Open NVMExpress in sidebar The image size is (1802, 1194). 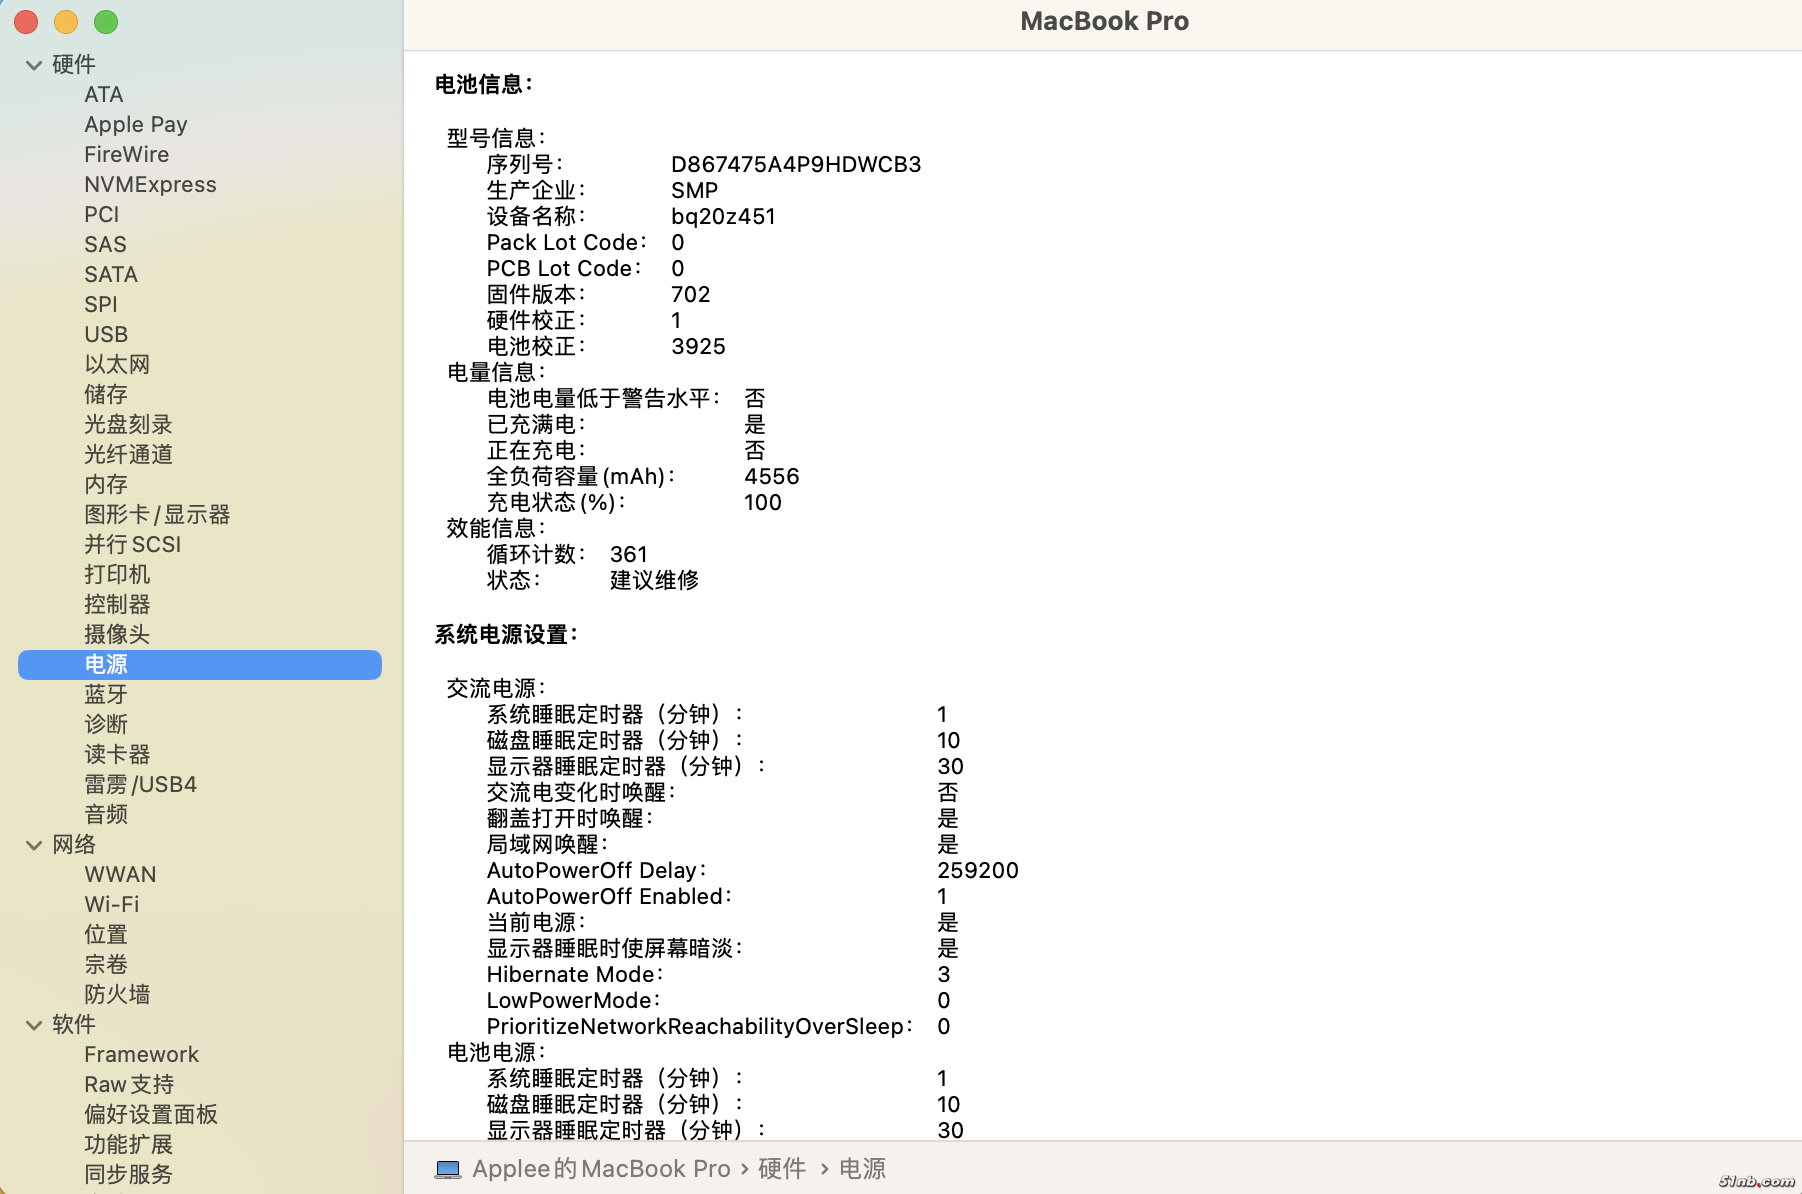[150, 184]
